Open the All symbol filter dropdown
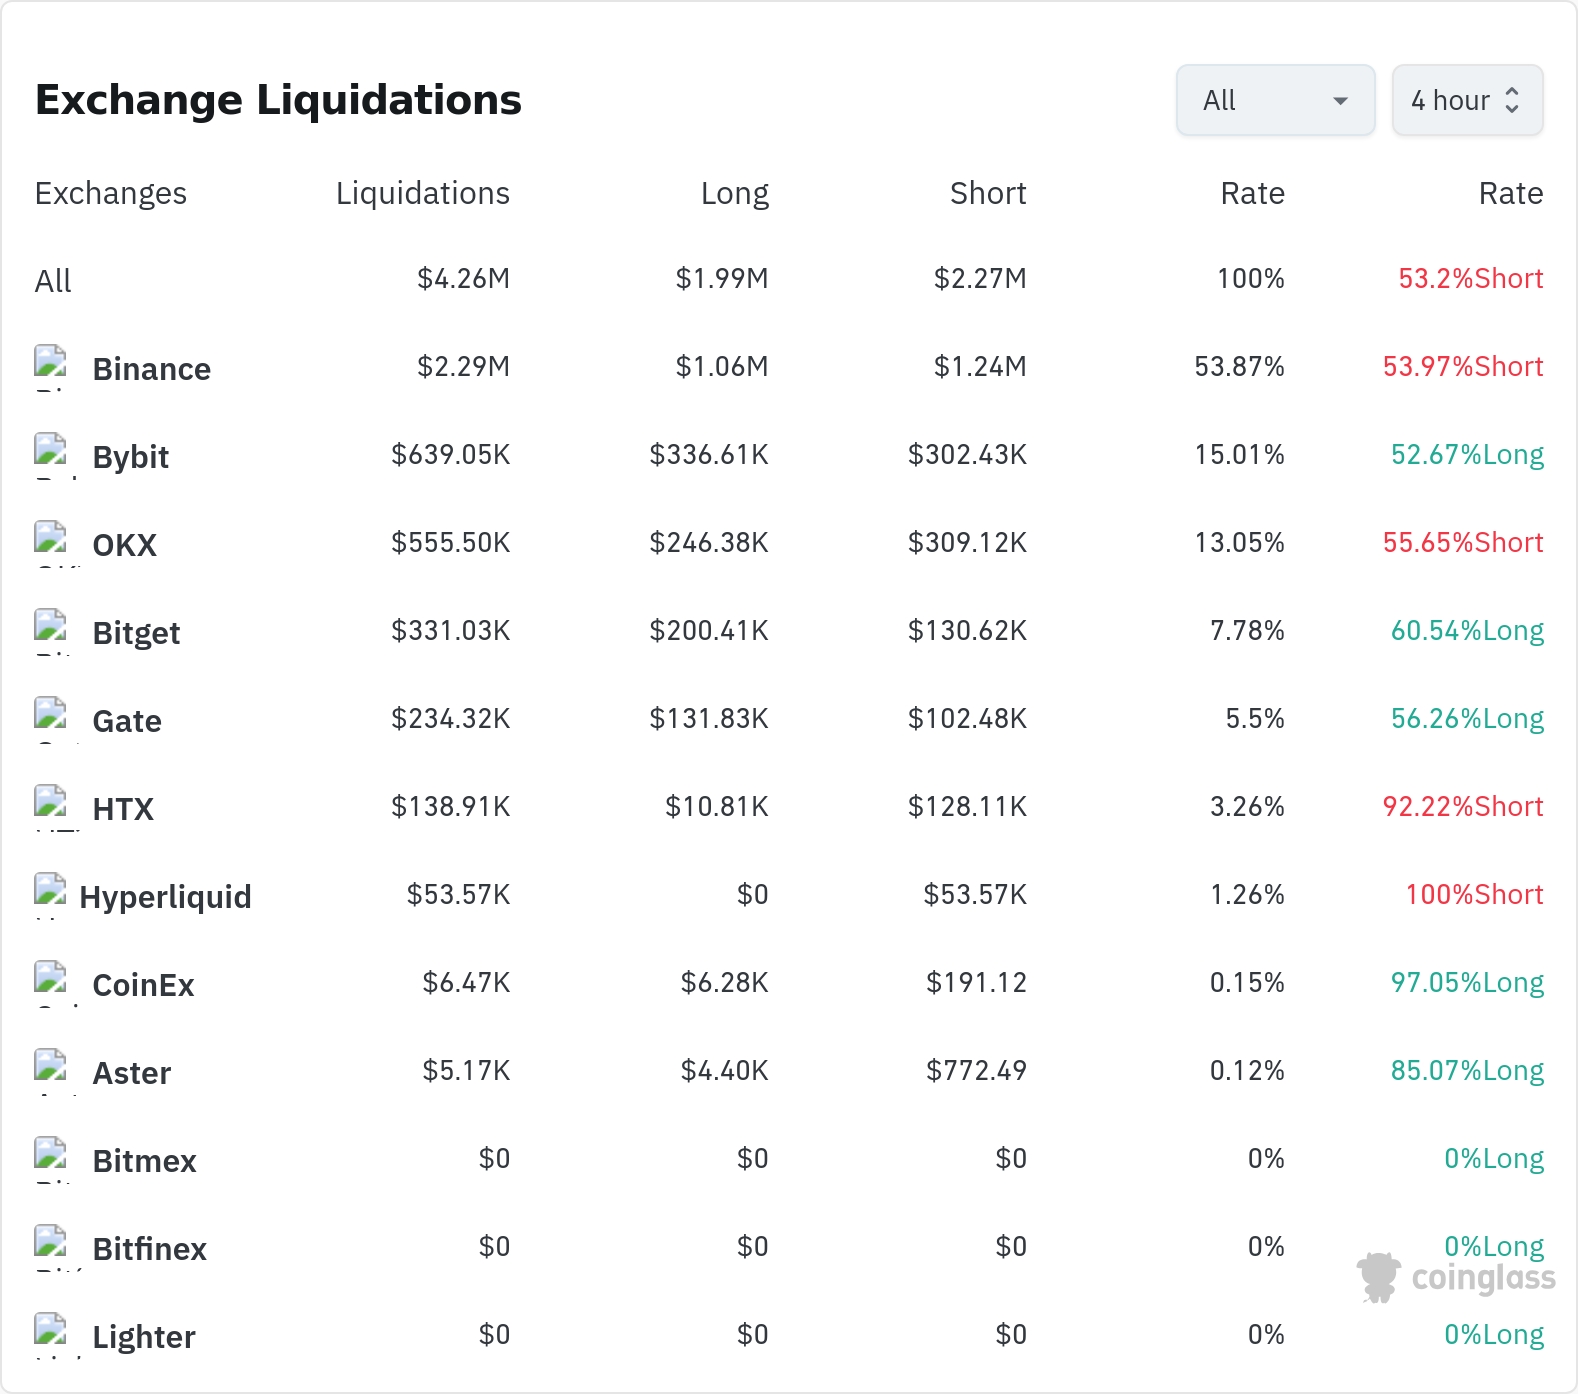 coord(1275,100)
